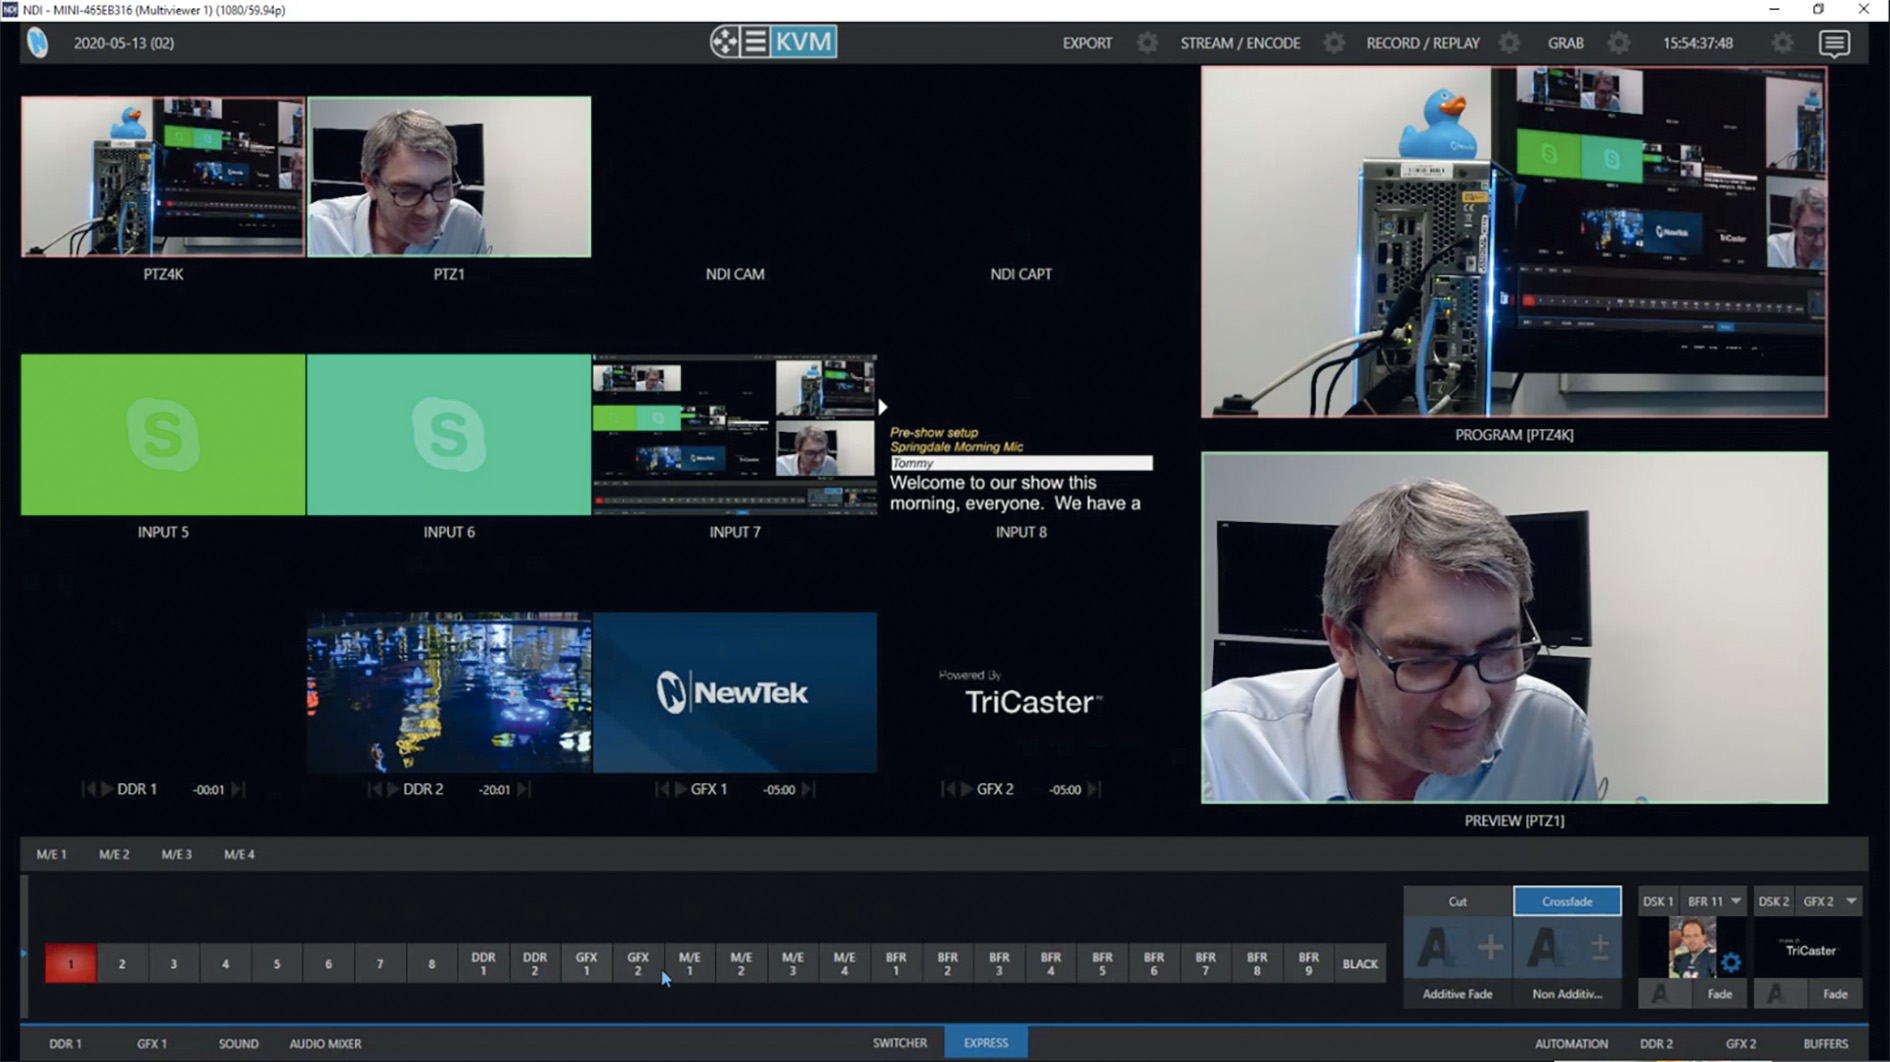This screenshot has height=1062, width=1890.
Task: Click the Export settings gear icon
Action: coord(1147,43)
